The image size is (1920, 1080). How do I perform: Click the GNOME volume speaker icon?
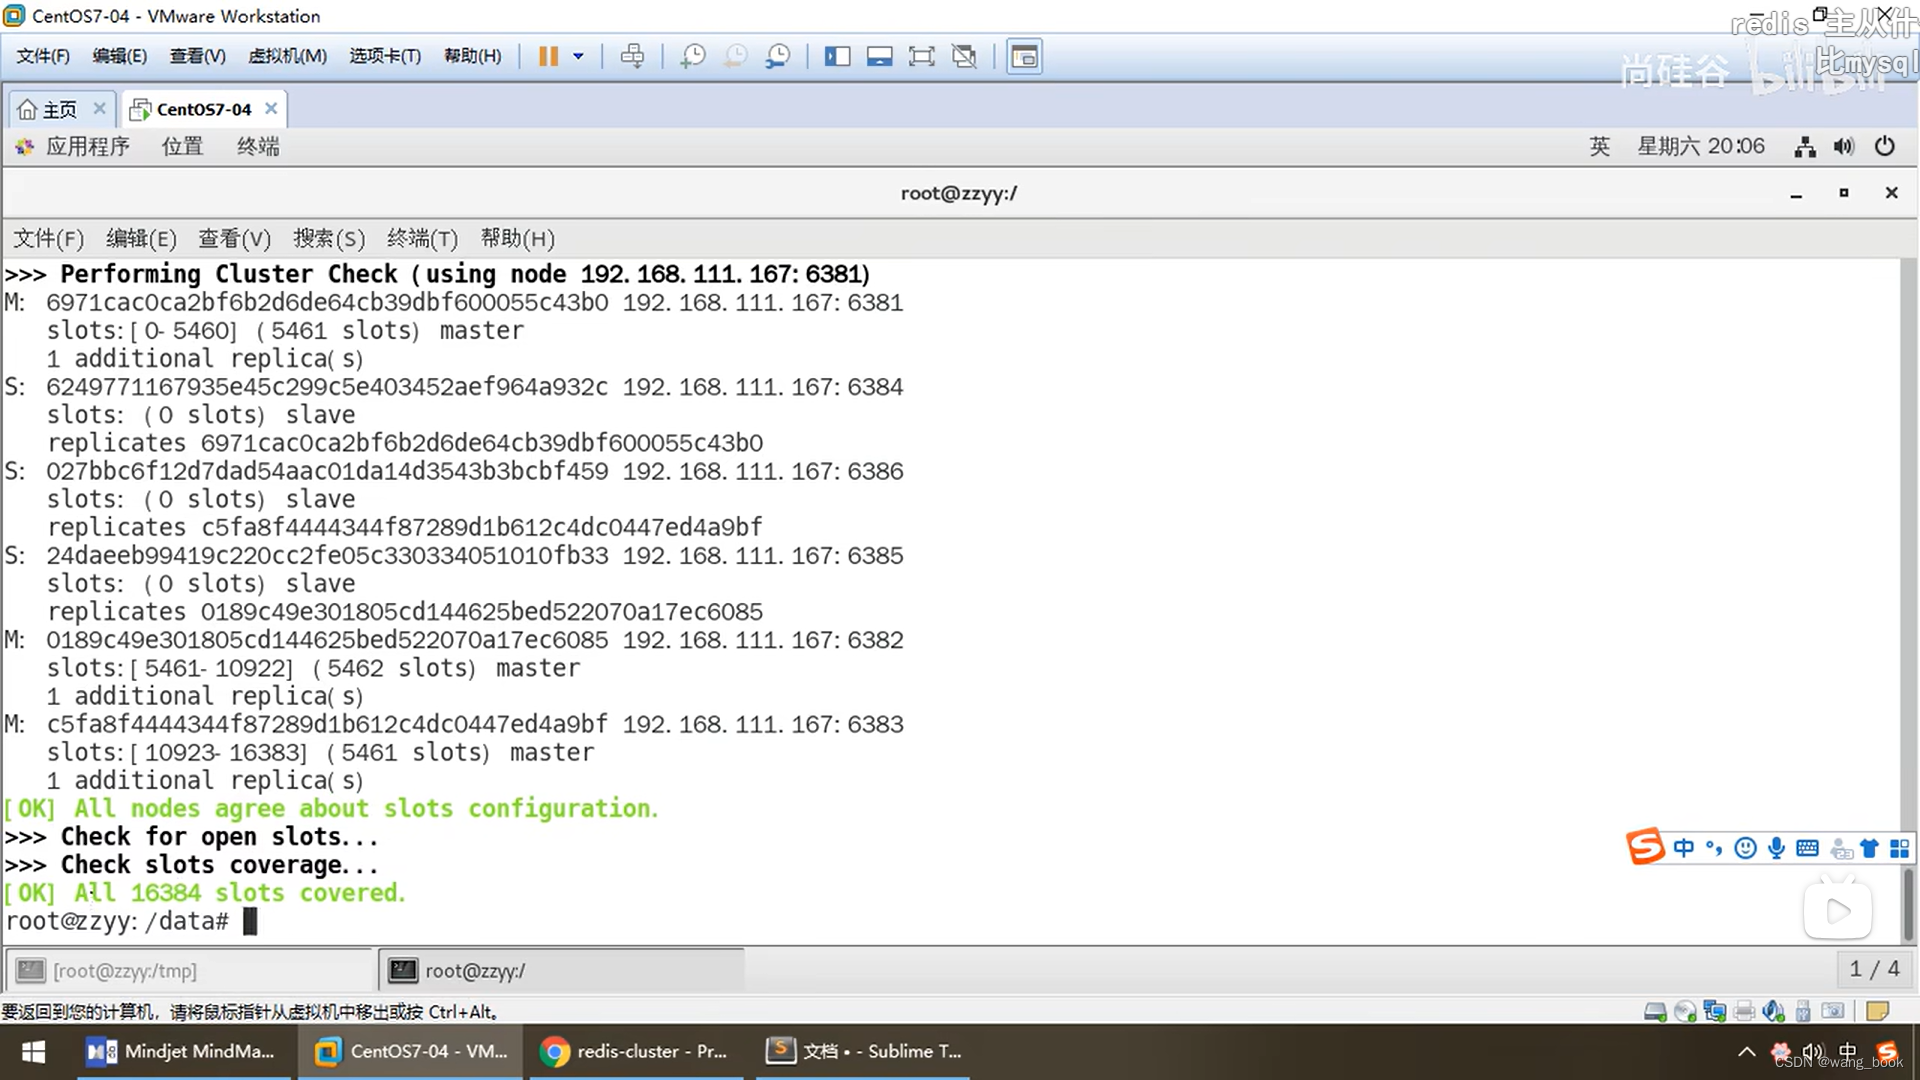click(x=1844, y=147)
